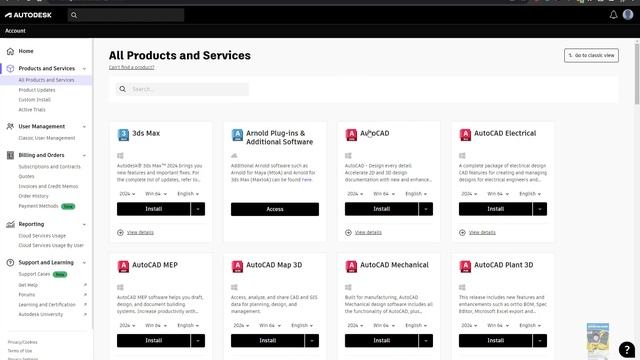Collapse the Products and Services section
Image resolution: width=640 pixels, height=360 pixels.
(x=84, y=69)
